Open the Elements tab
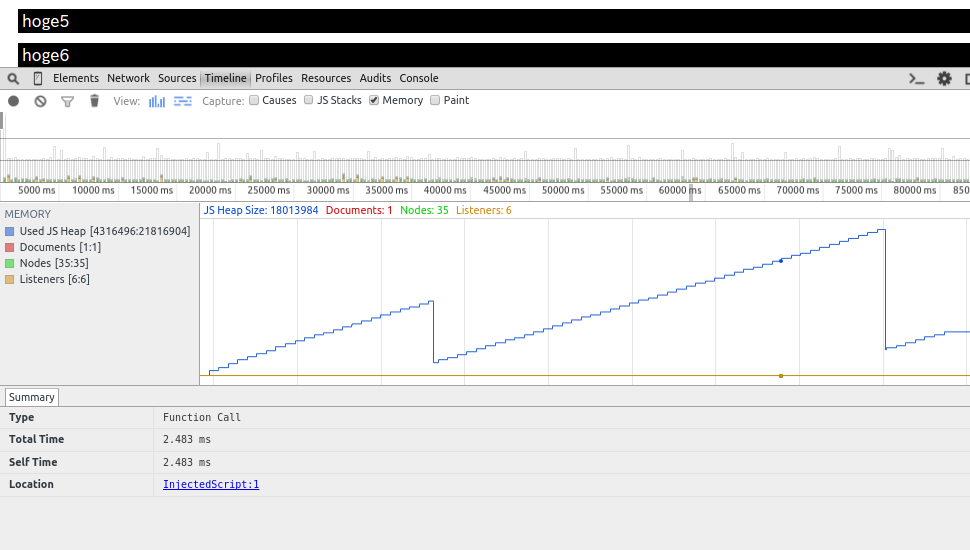The width and height of the screenshot is (970, 550). pos(76,78)
